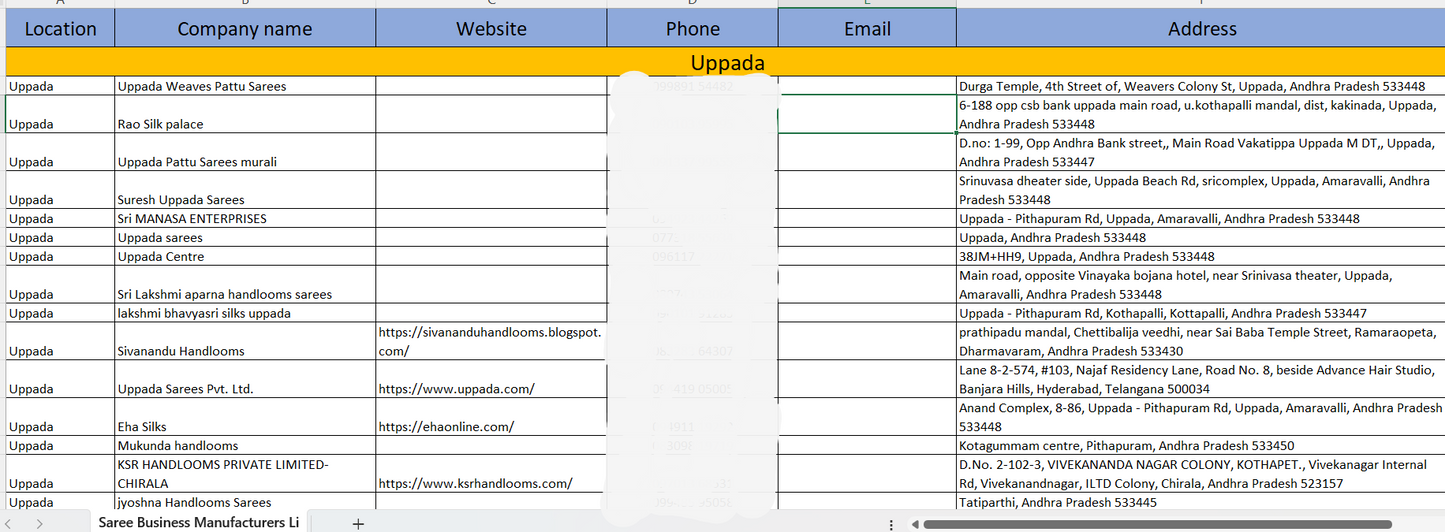Viewport: 1445px width, 532px height.
Task: Select the Mukunda handlooms cell
Action: (x=245, y=446)
